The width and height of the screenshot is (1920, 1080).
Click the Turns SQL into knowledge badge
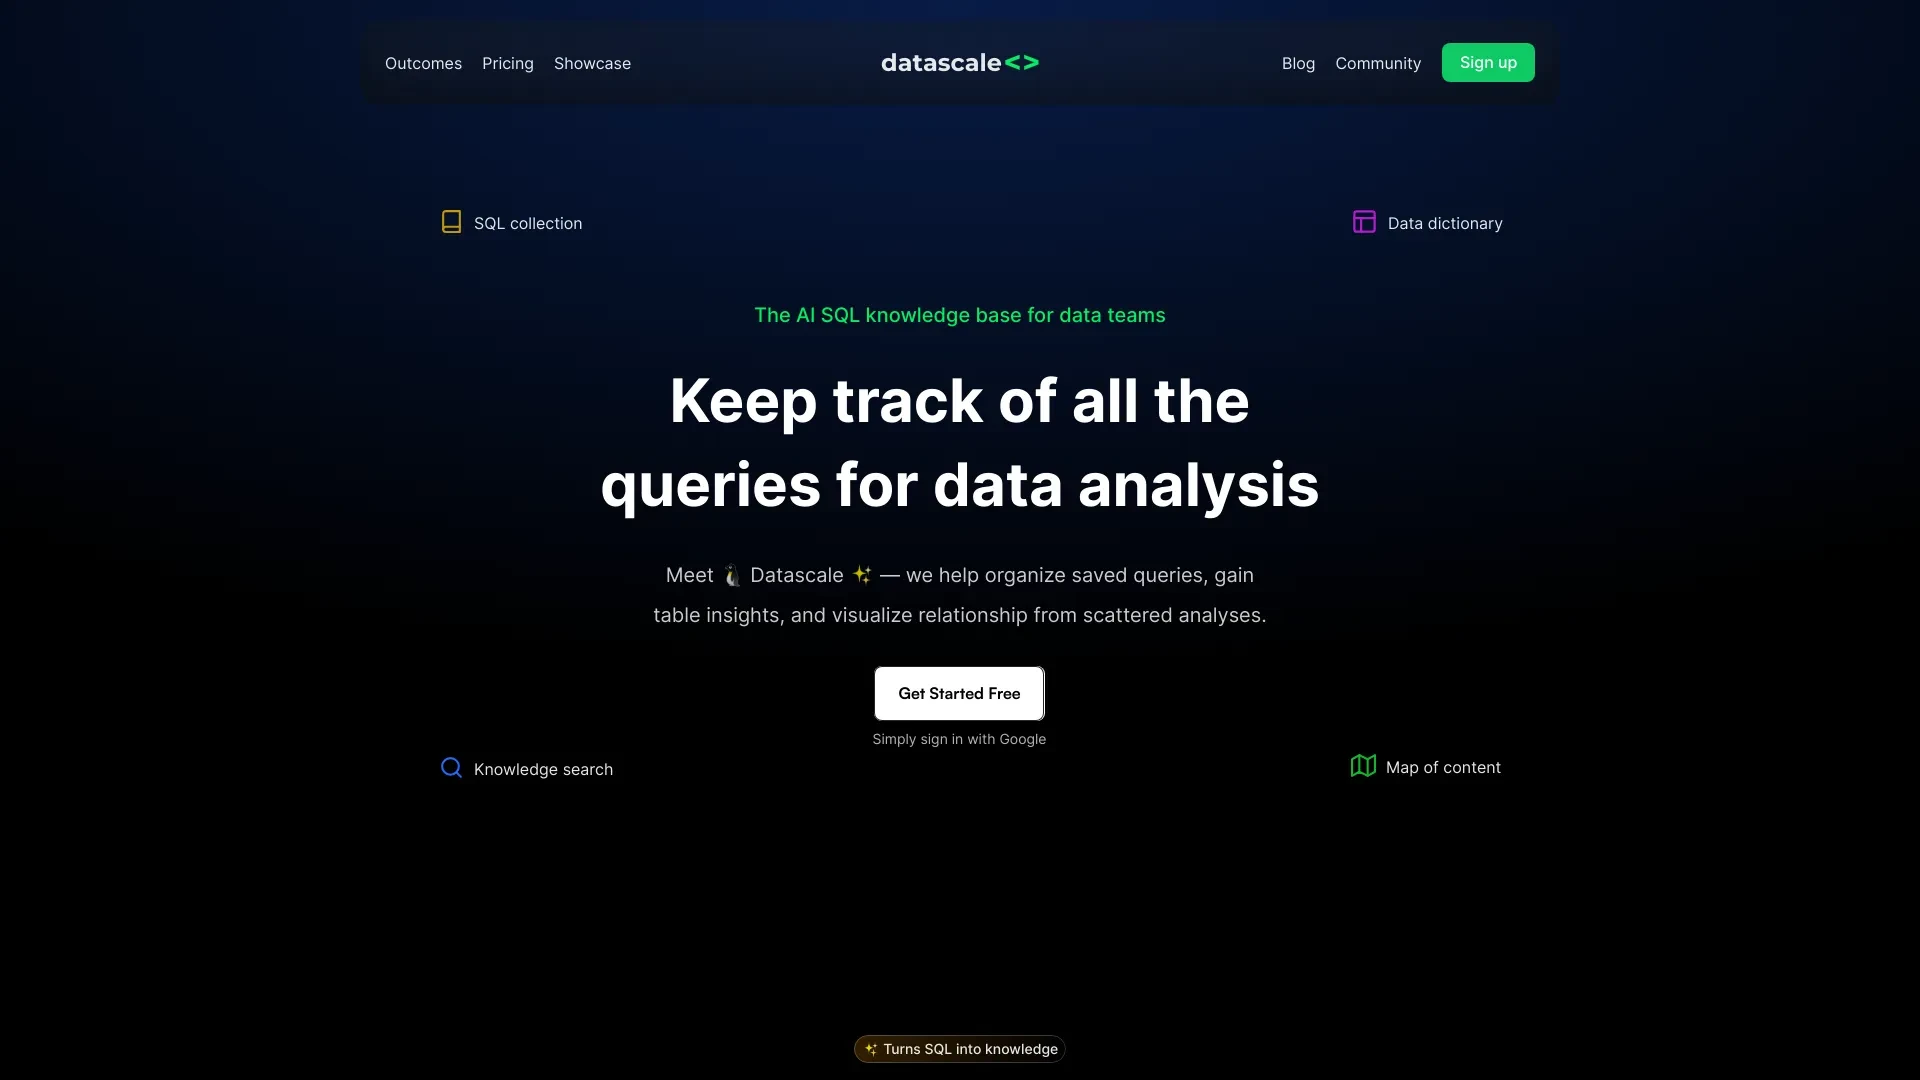960,1050
